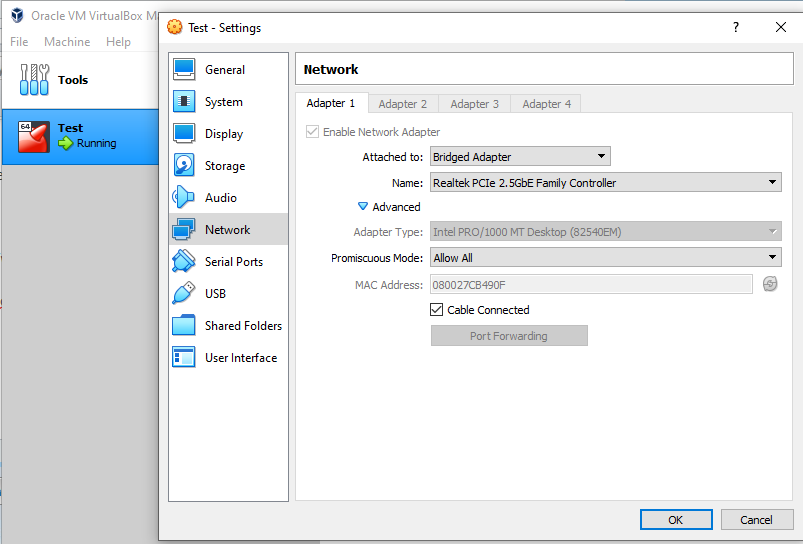
Task: Open the General settings icon
Action: [x=184, y=70]
